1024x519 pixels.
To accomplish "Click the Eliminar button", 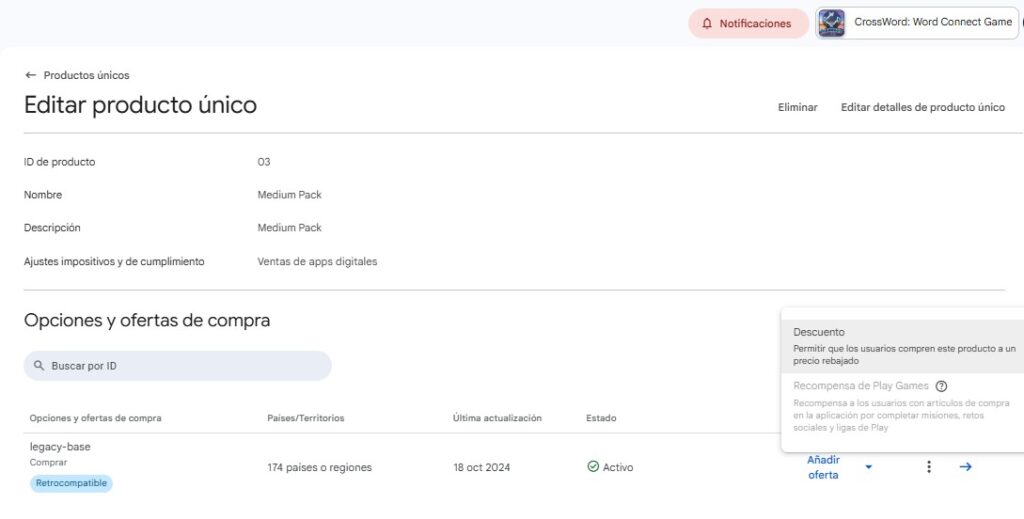I will click(x=797, y=107).
